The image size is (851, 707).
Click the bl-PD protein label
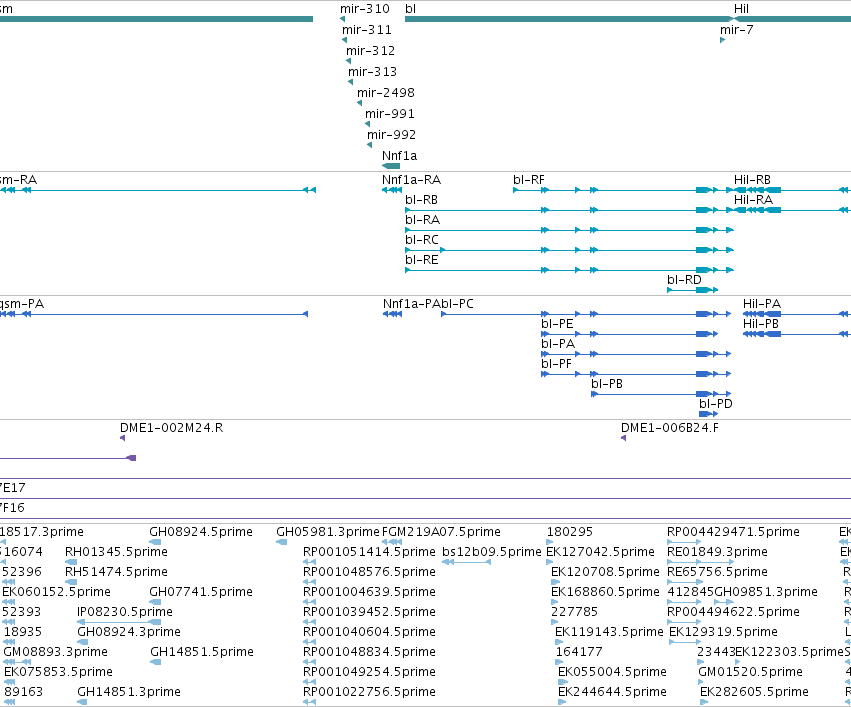[716, 404]
